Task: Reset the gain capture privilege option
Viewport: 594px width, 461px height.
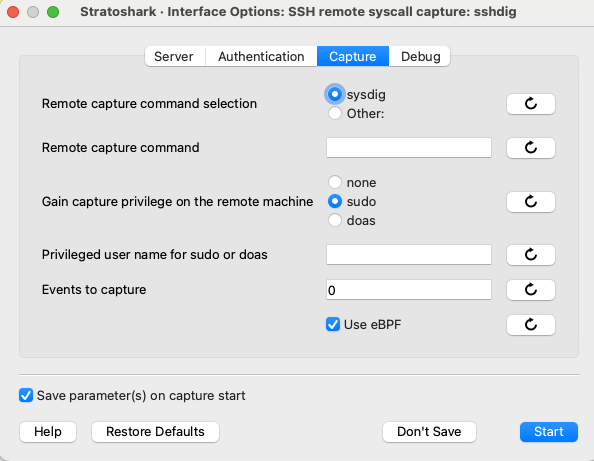Action: (x=531, y=202)
